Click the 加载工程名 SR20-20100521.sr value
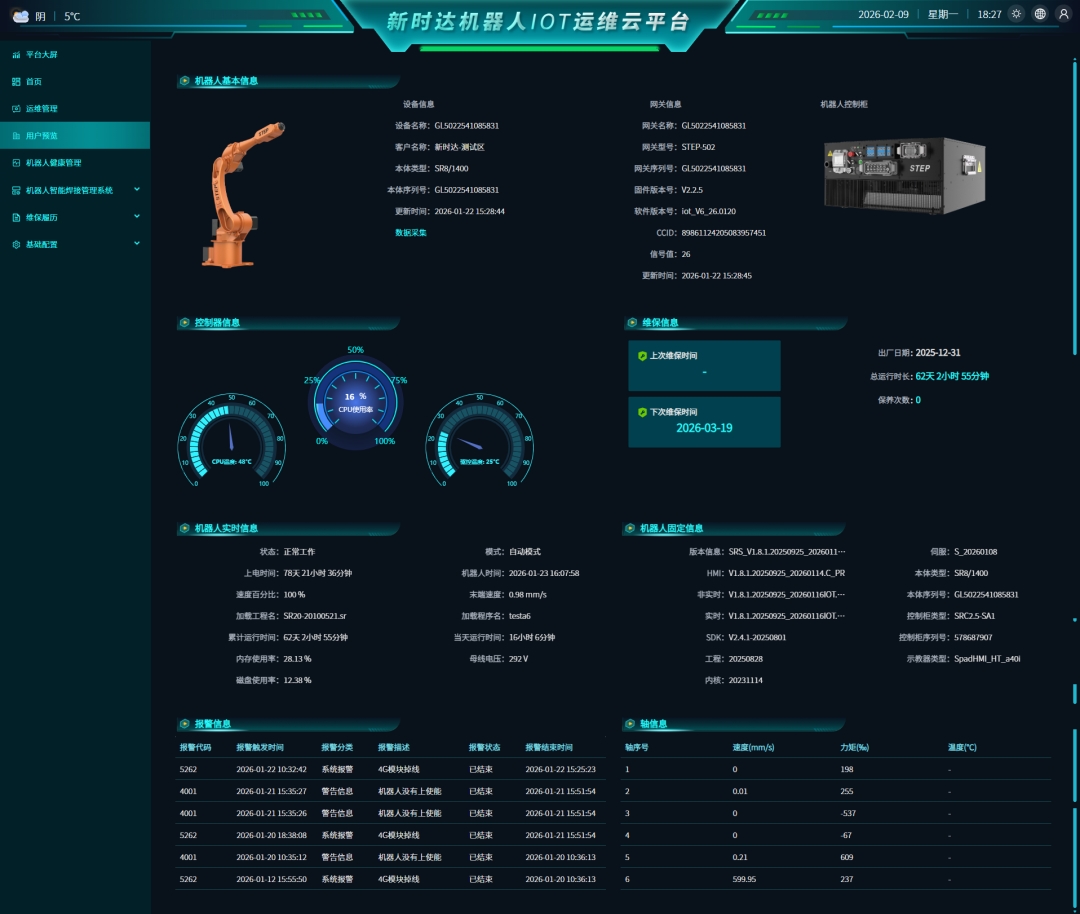The height and width of the screenshot is (914, 1080). (315, 616)
